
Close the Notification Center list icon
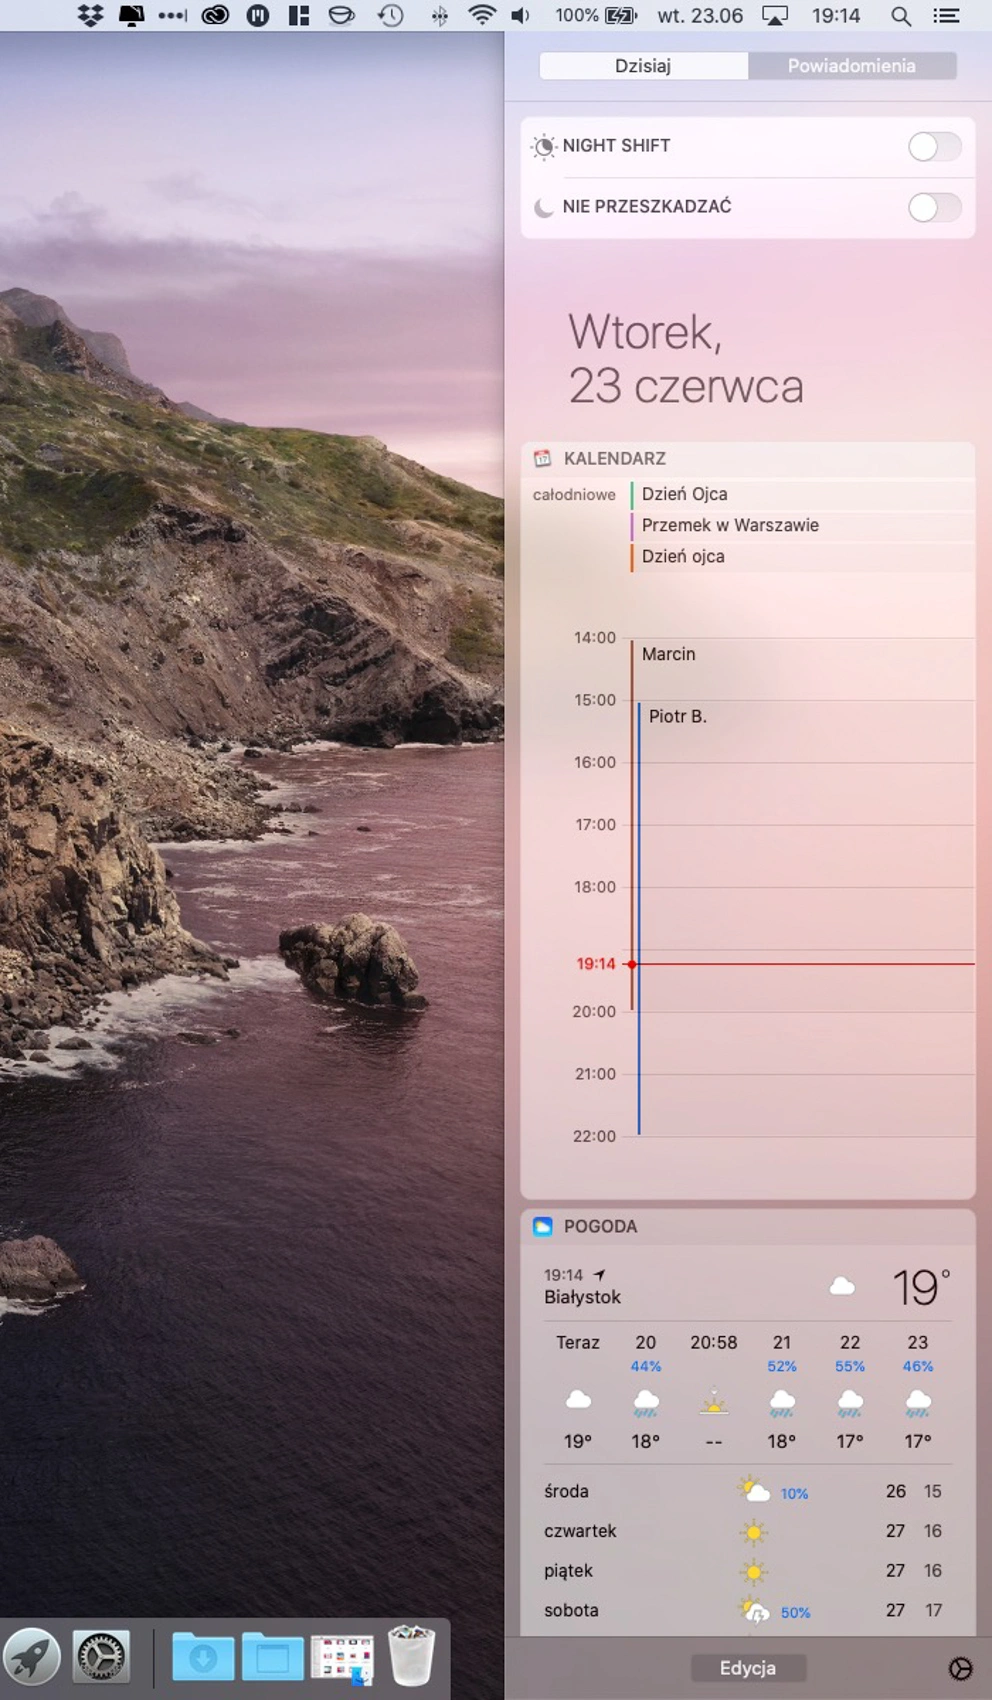[x=946, y=15]
